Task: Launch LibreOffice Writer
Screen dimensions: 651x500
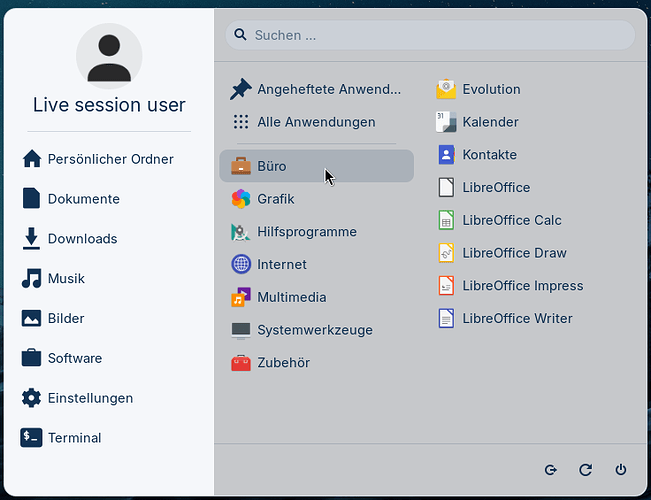Action: coord(504,319)
